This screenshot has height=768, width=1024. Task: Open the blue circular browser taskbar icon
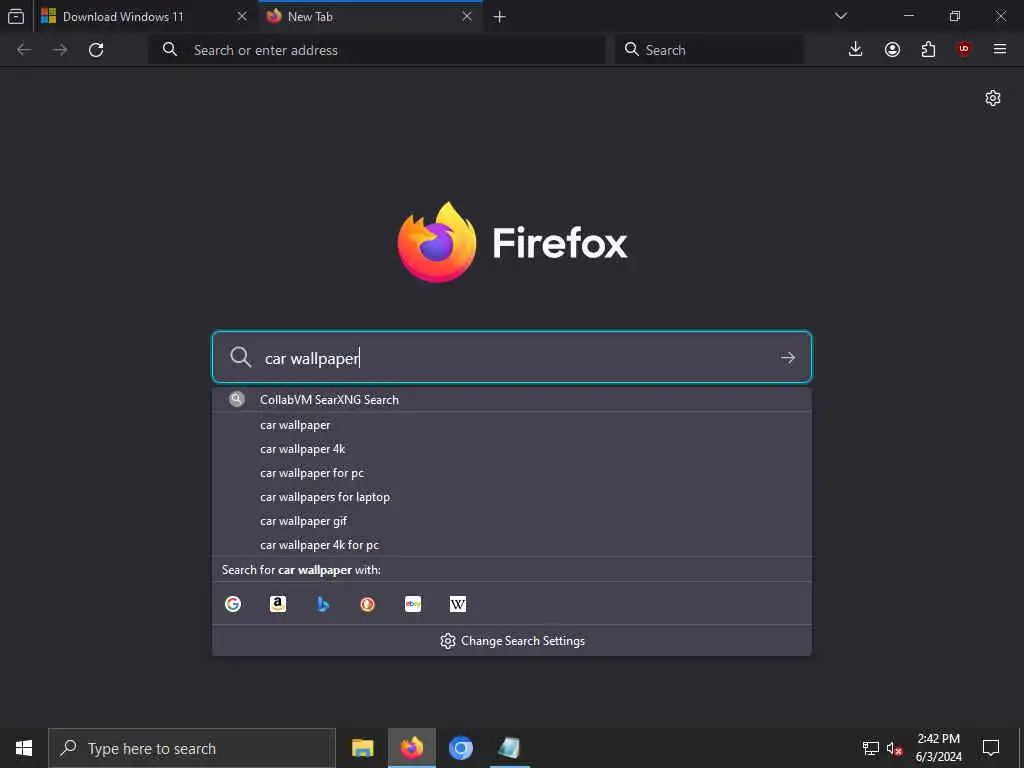tap(460, 748)
